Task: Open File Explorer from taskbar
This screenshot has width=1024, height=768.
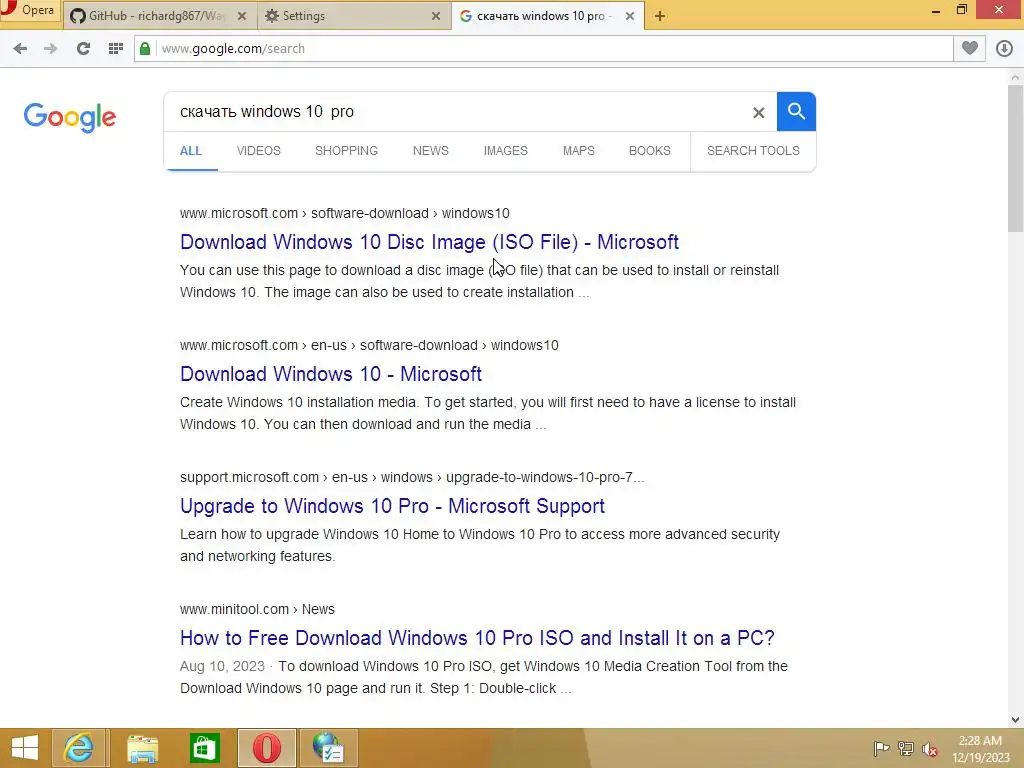Action: click(x=142, y=748)
